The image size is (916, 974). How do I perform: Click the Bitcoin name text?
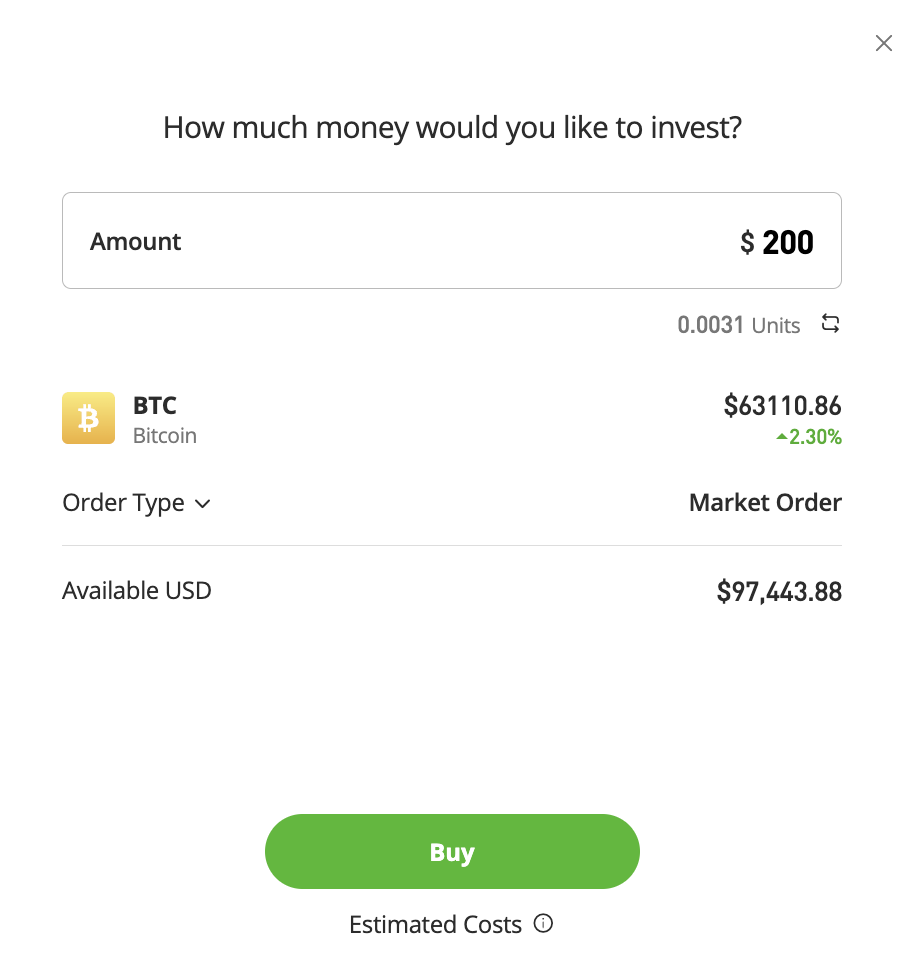pyautogui.click(x=165, y=435)
